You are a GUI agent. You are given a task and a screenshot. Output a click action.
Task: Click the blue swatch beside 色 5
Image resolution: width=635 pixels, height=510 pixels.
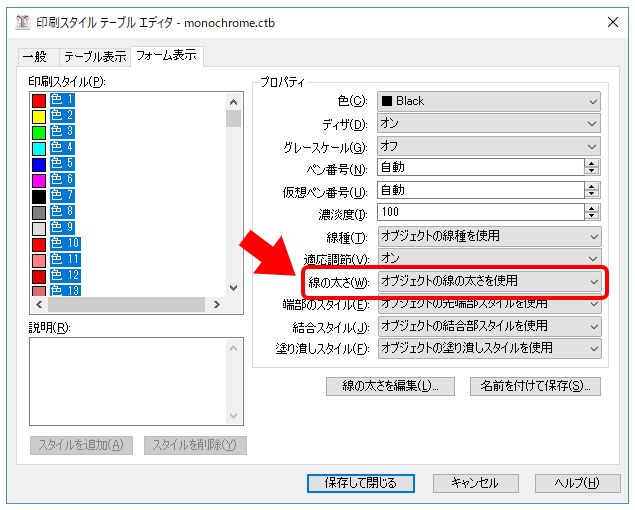point(39,164)
